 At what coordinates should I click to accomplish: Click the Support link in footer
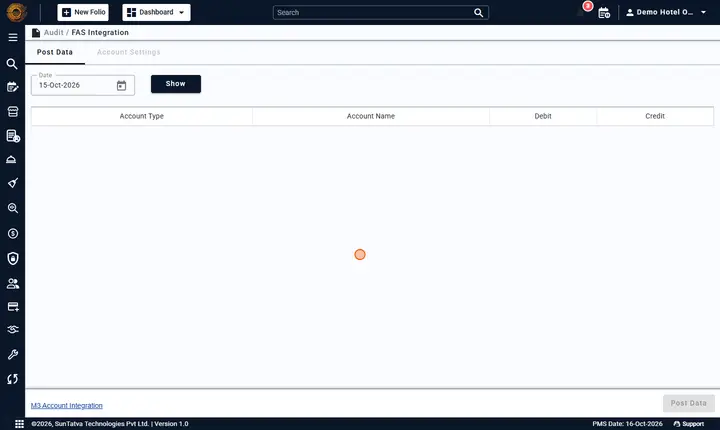pos(688,424)
